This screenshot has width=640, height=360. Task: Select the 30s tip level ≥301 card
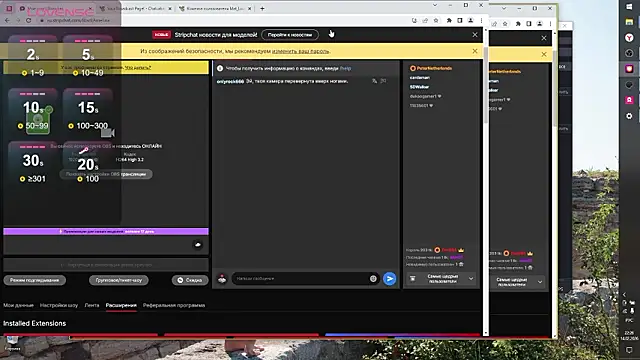point(32,164)
